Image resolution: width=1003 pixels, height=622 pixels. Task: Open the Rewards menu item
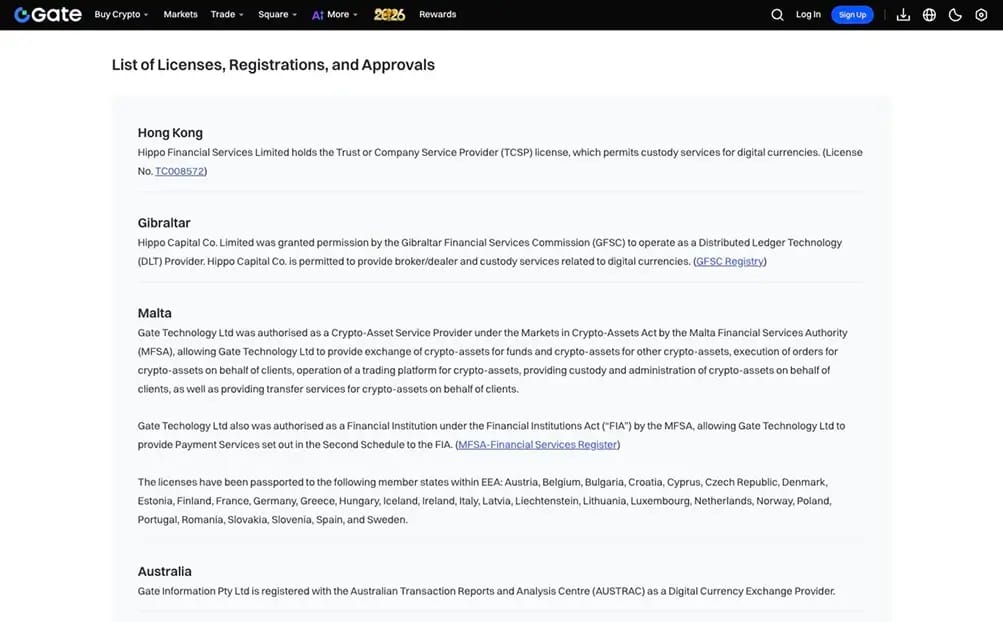tap(438, 14)
